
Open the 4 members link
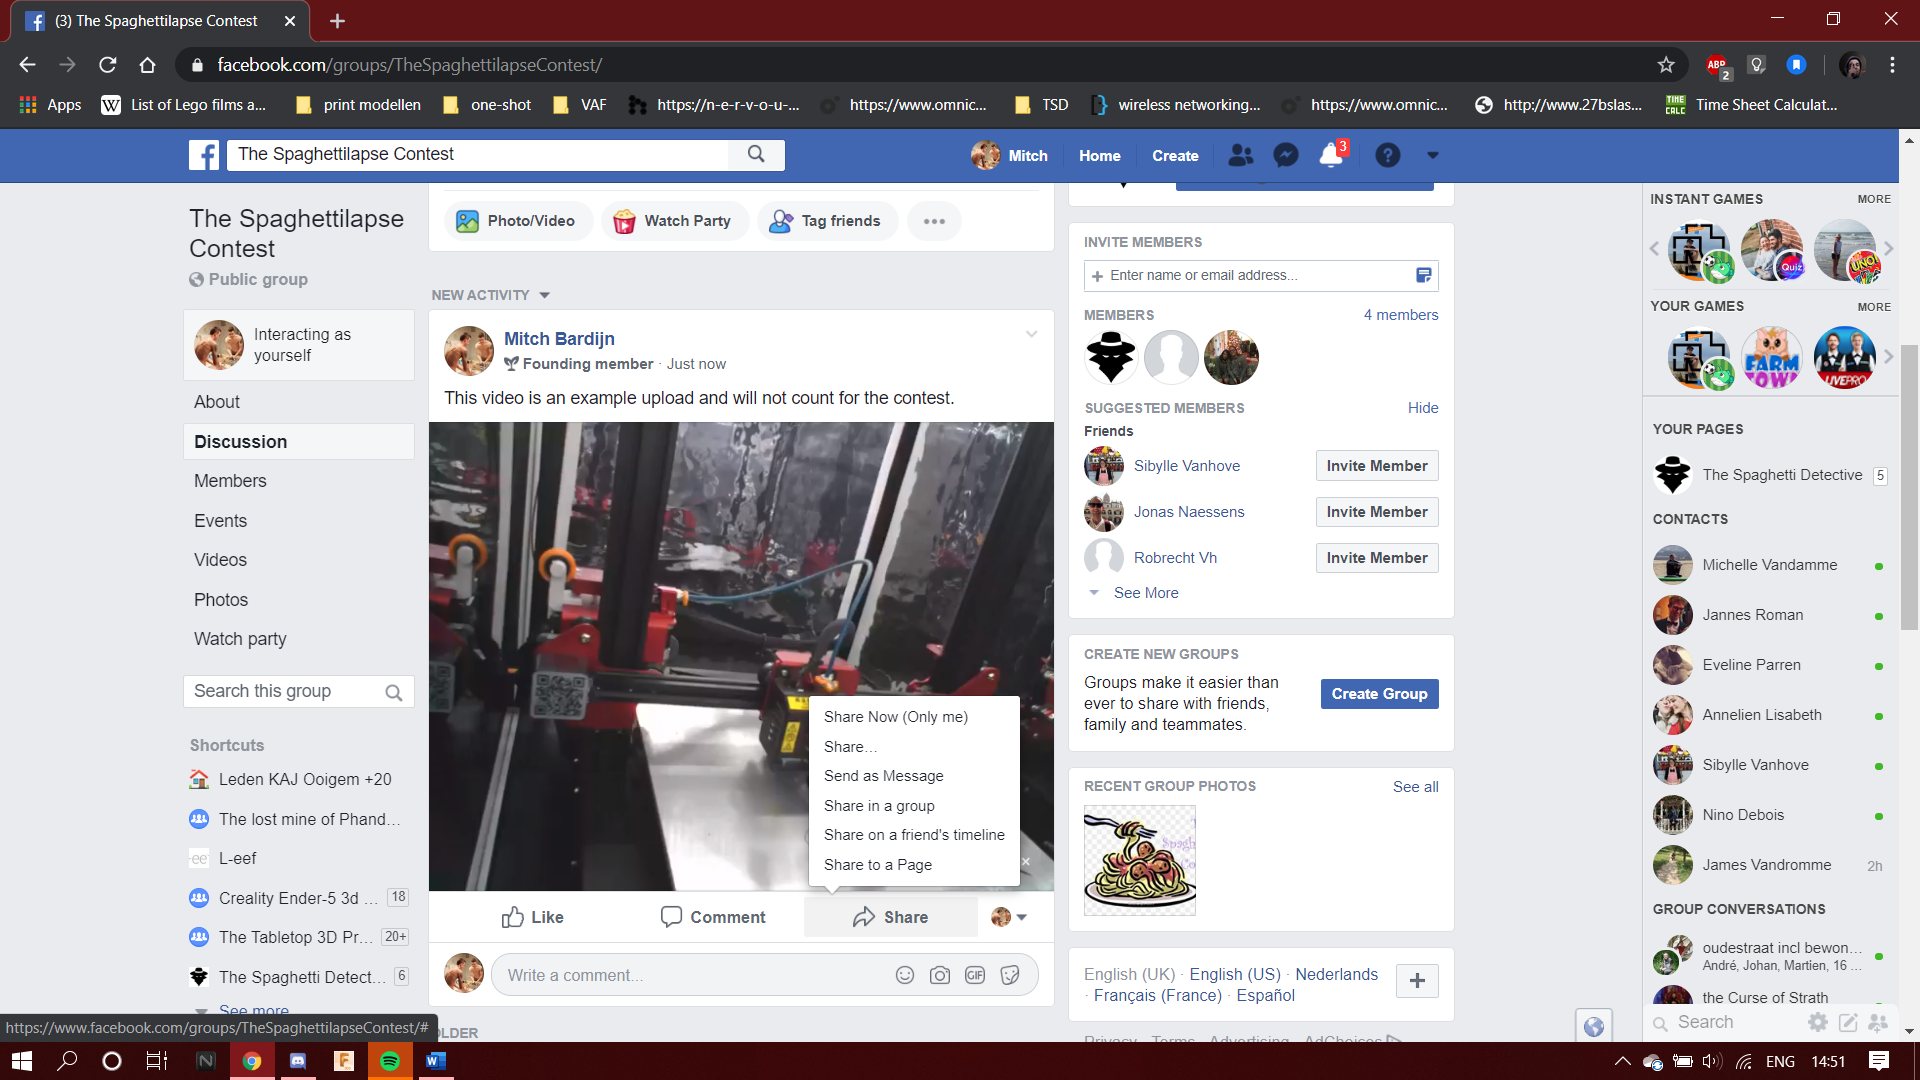pos(1401,315)
